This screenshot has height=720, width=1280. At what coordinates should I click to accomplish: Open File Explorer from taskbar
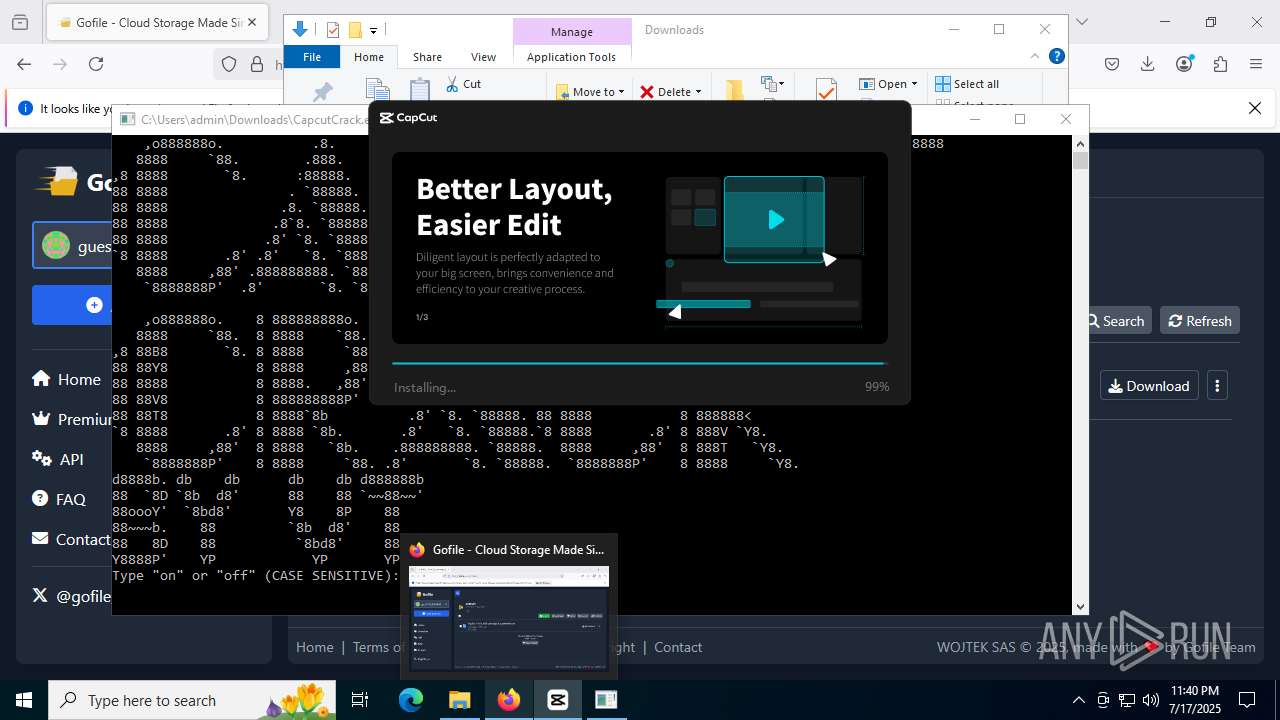pyautogui.click(x=459, y=700)
